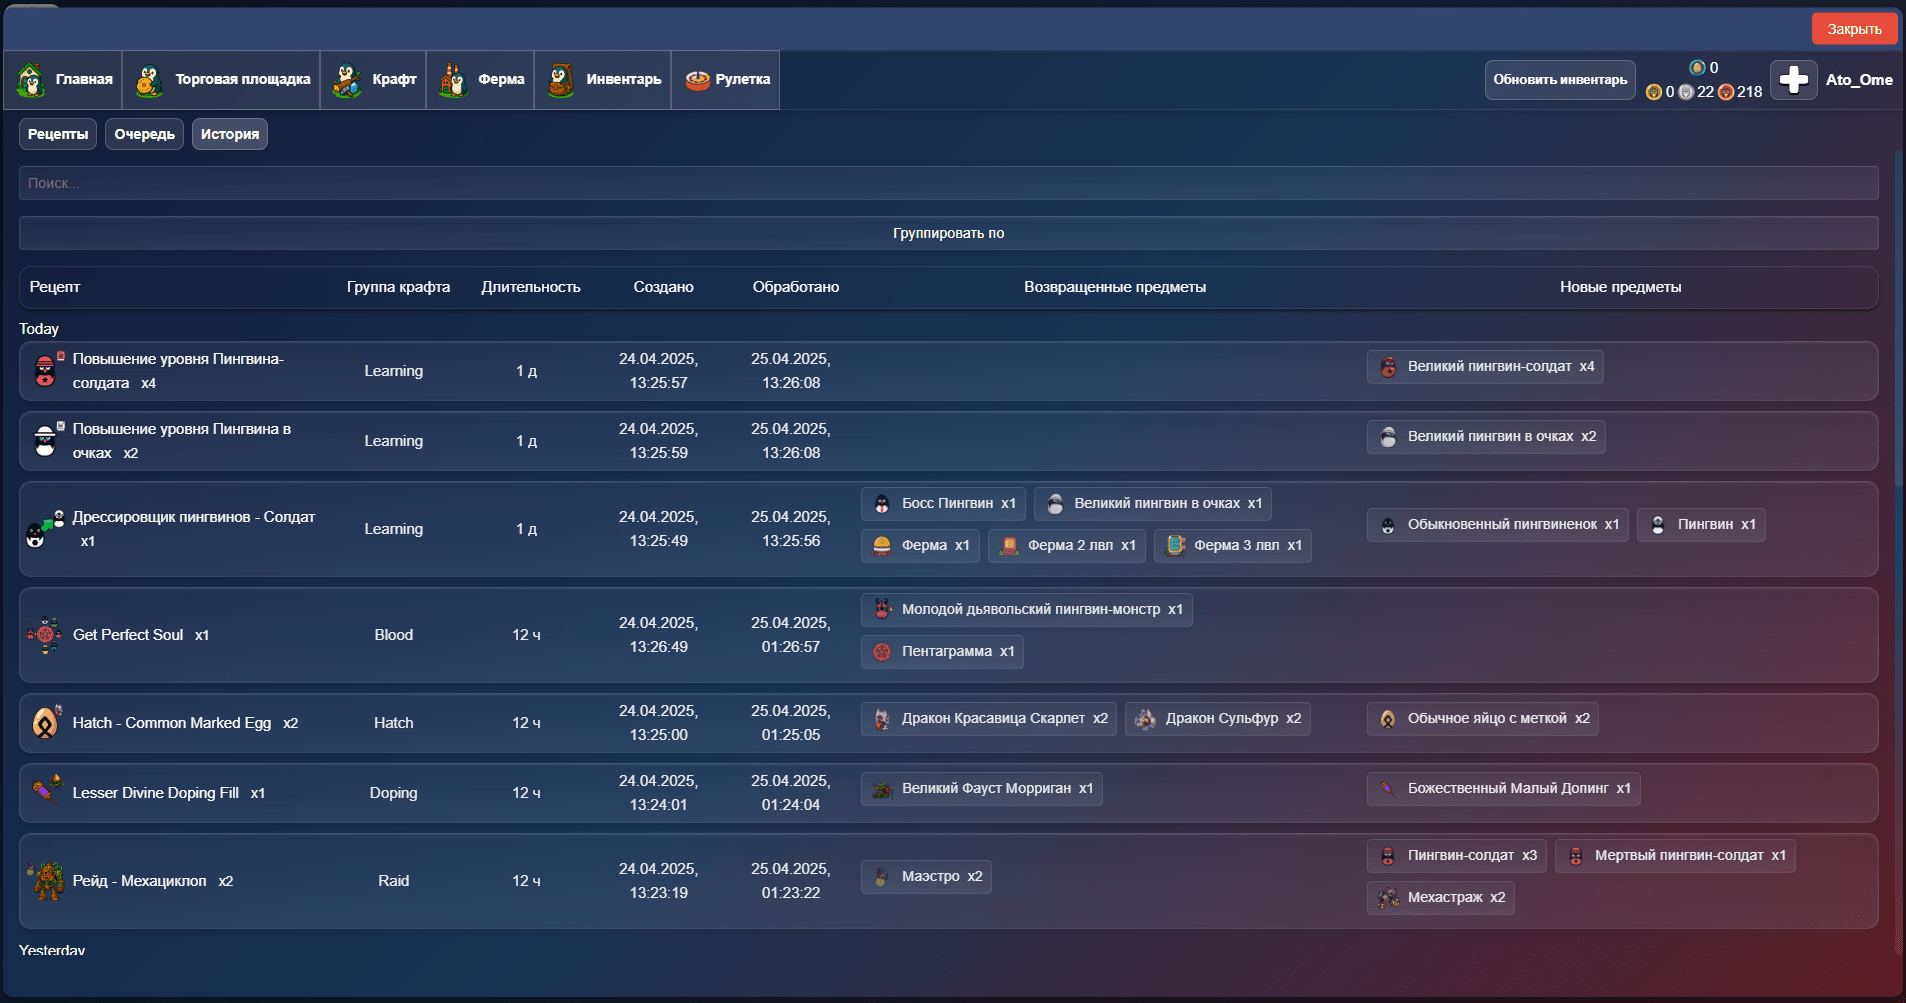Switch to the Ферма tab

point(480,80)
